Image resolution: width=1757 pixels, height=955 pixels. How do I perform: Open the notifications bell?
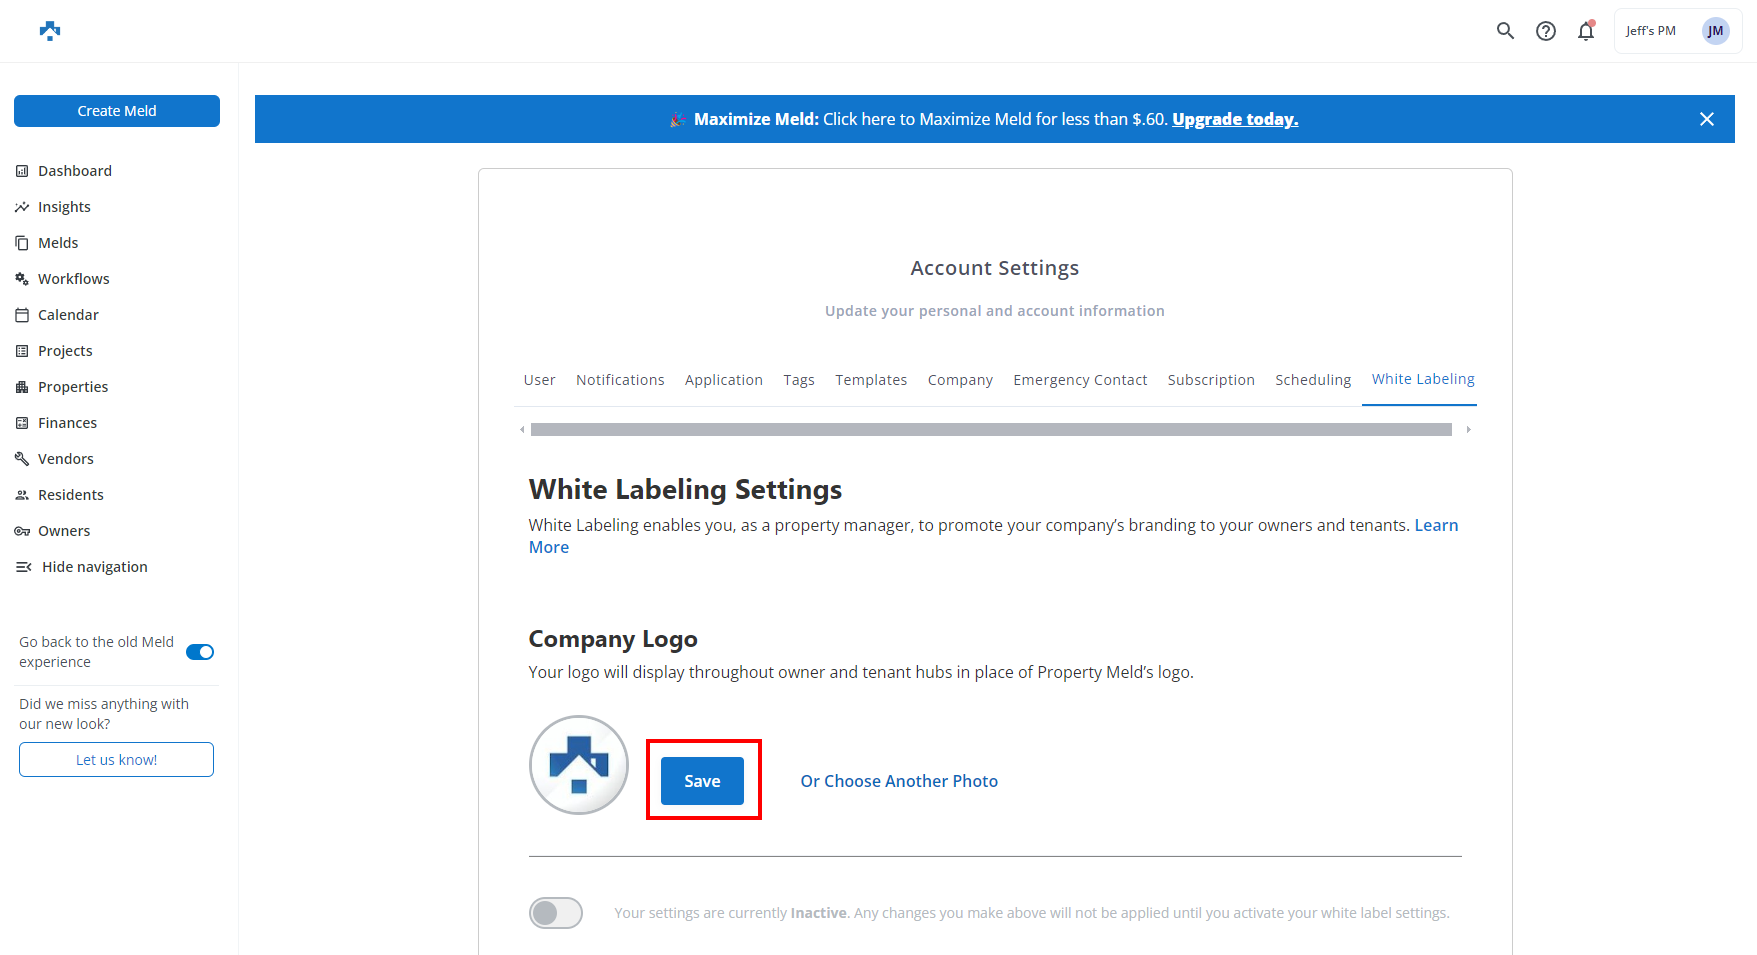pyautogui.click(x=1585, y=31)
